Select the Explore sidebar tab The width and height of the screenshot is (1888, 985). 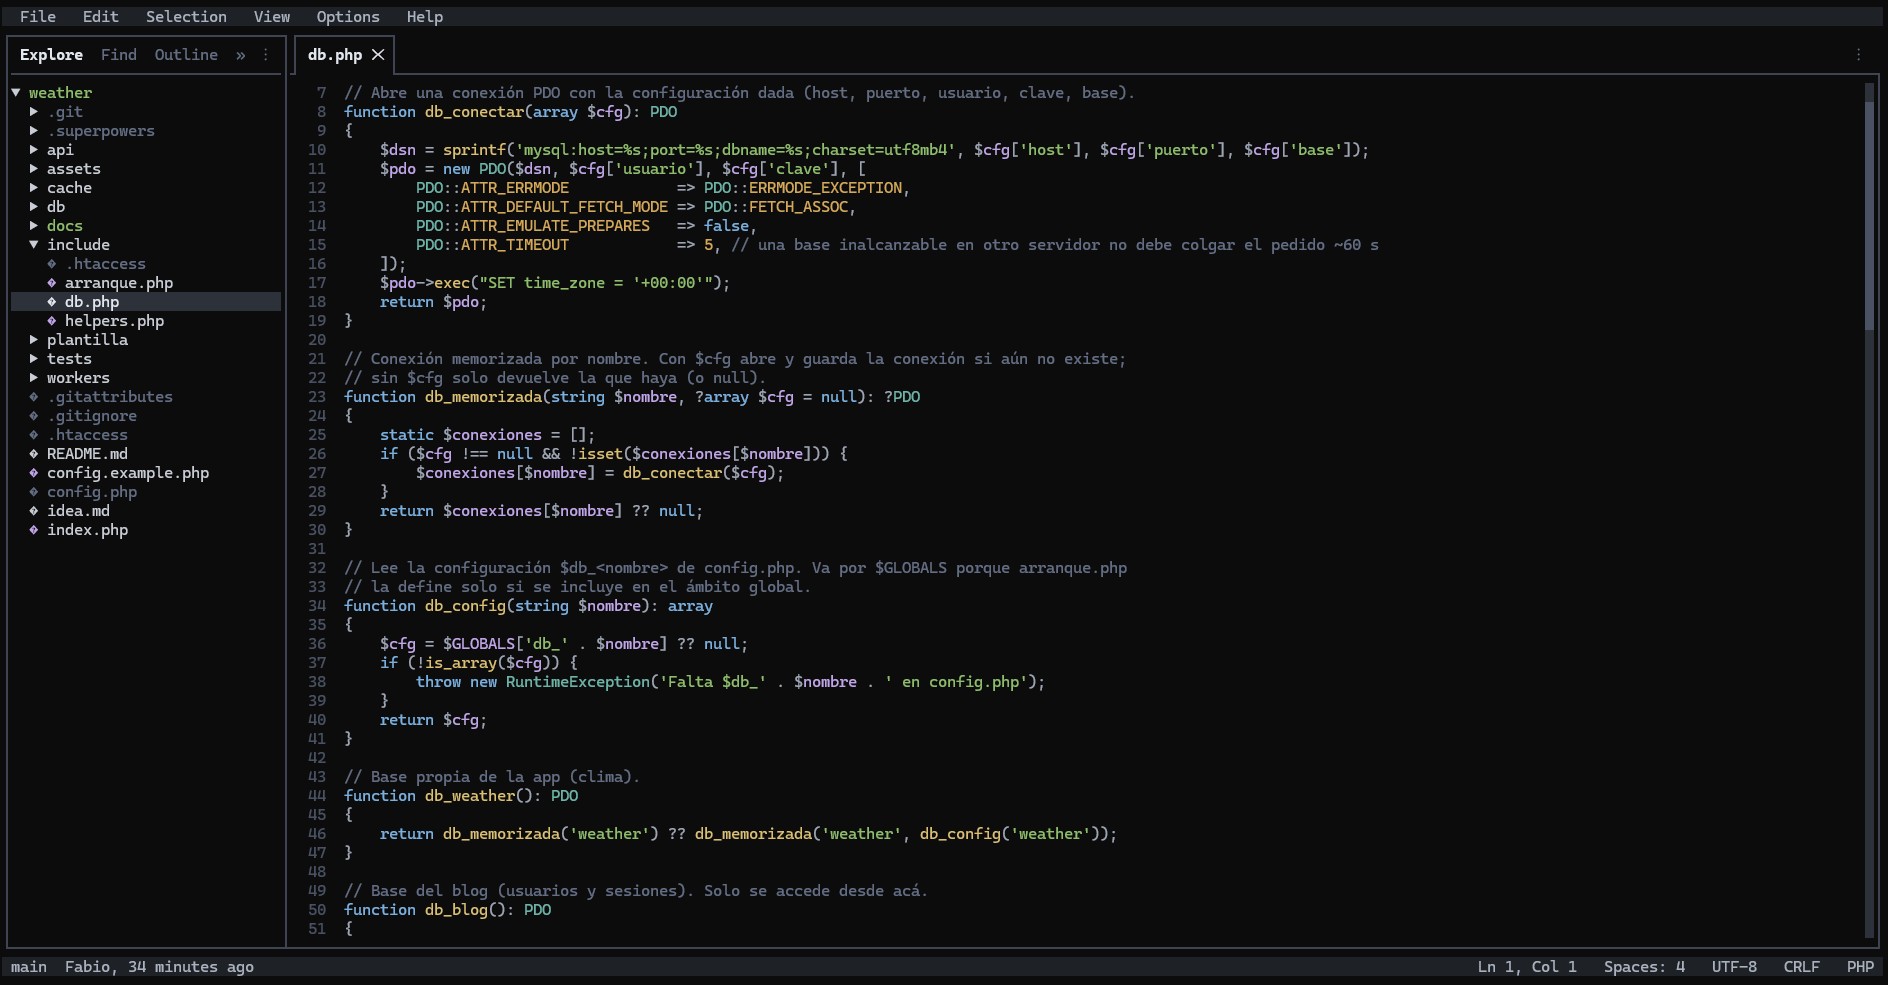click(51, 55)
